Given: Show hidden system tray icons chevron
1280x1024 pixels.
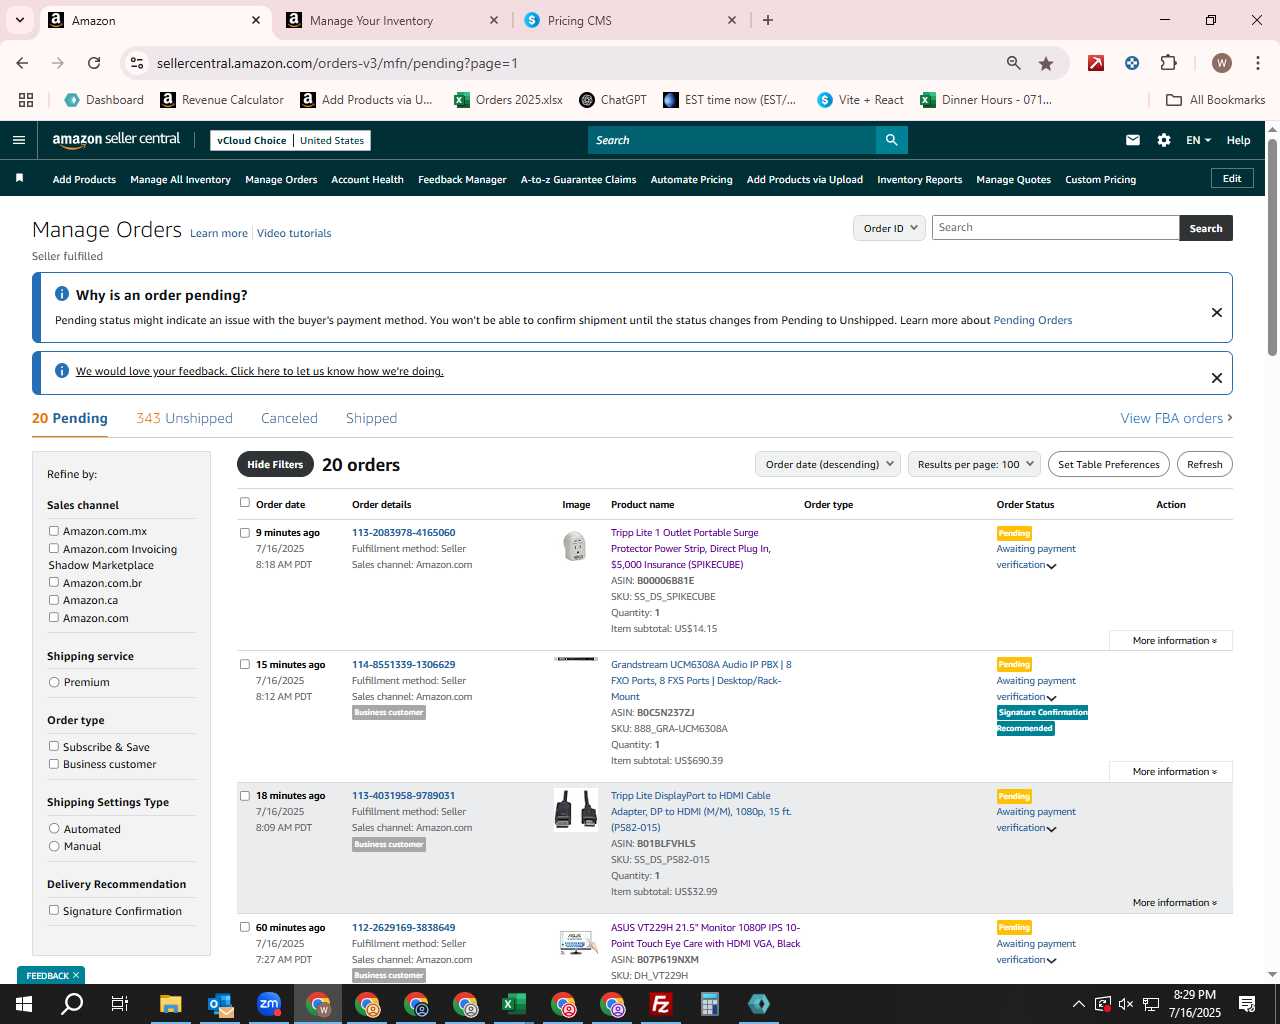Looking at the screenshot, I should click(x=1078, y=1004).
